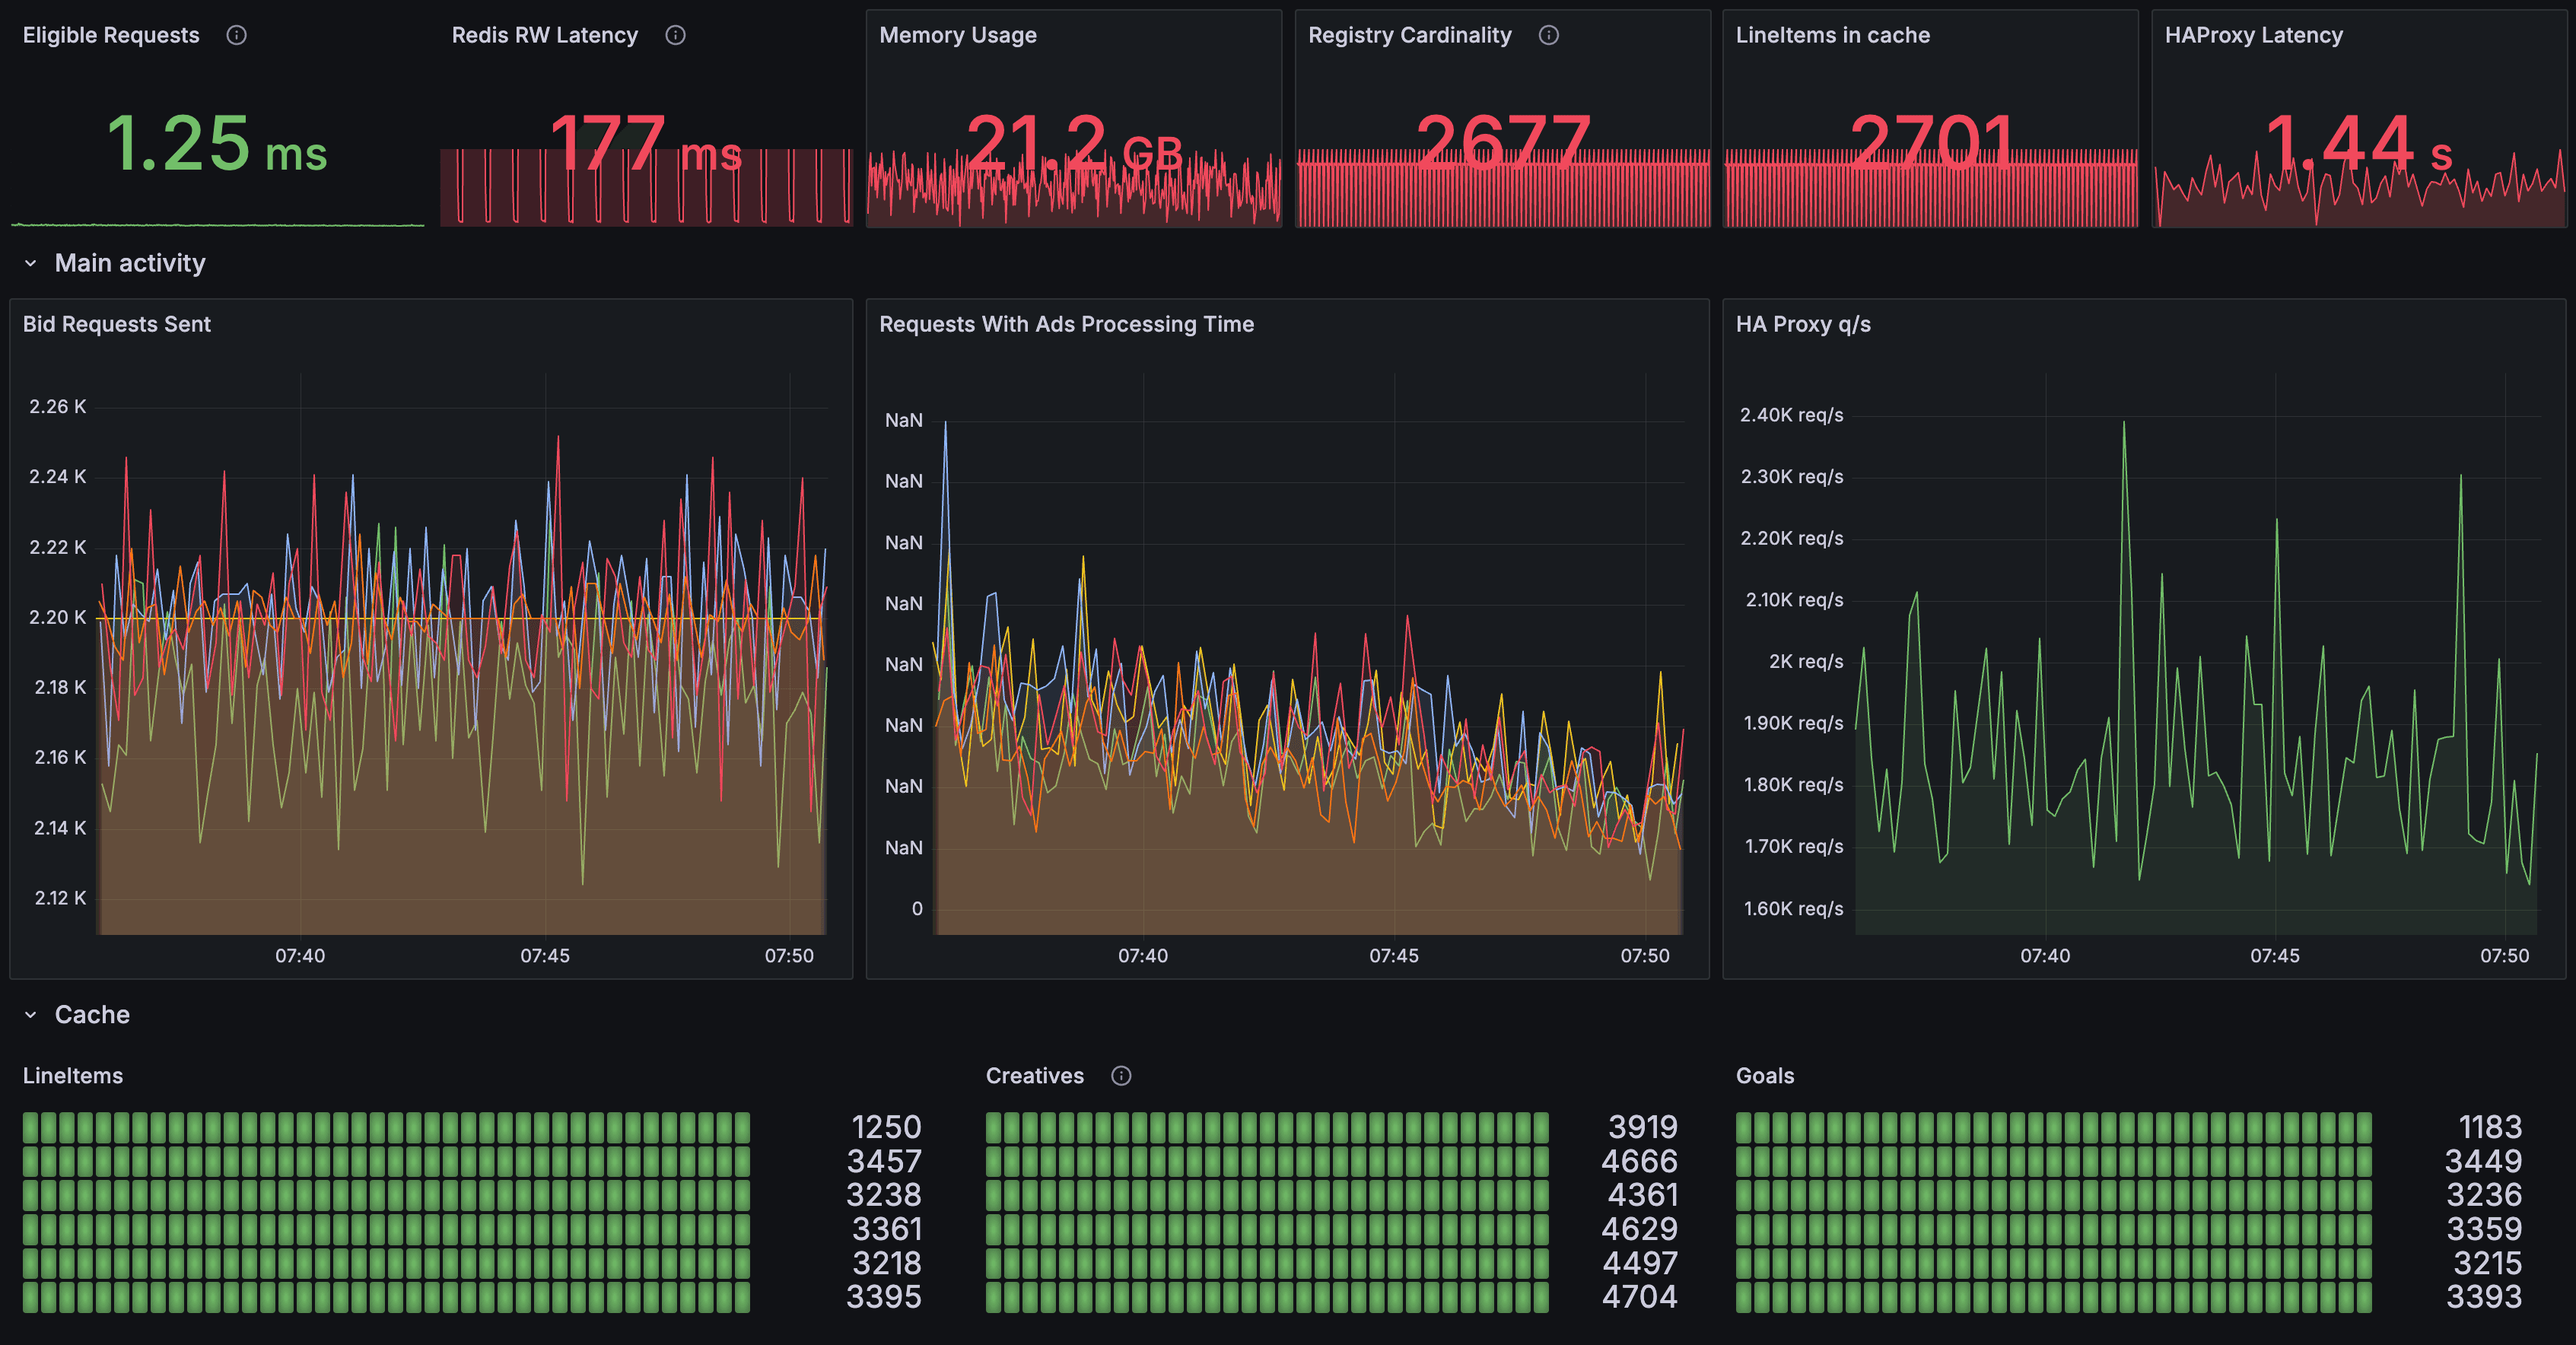Click the Creatives value 4666

1639,1161
